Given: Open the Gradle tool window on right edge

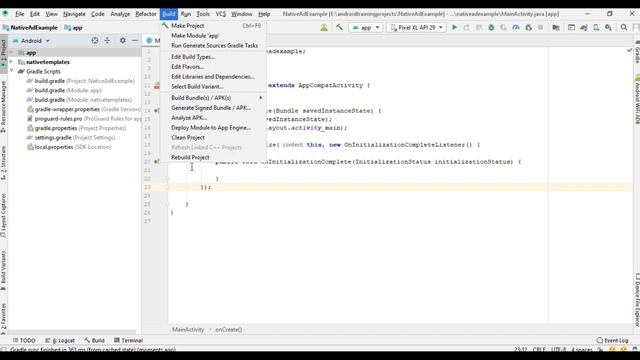Looking at the screenshot, I should 637,52.
